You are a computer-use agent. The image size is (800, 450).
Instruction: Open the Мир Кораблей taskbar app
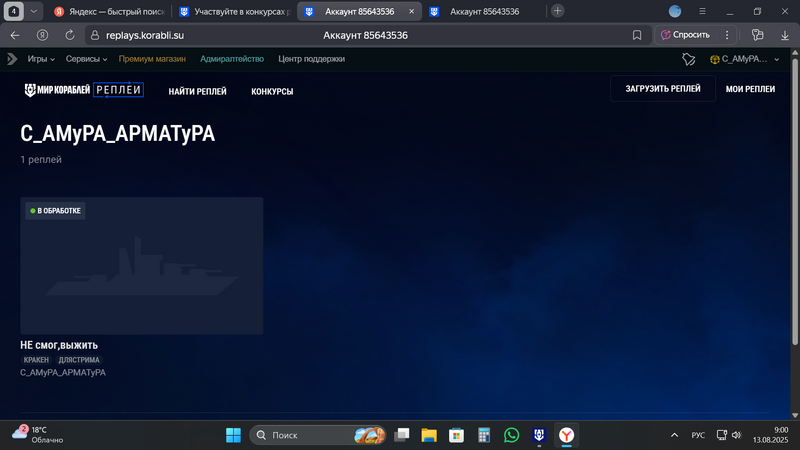coord(539,435)
